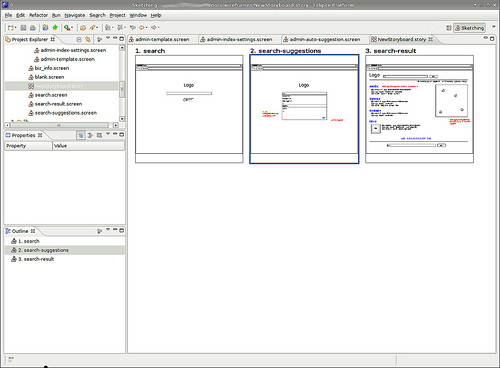Viewport: 500px width, 368px height.
Task: Click the Outline view focus icon
Action: tap(99, 231)
